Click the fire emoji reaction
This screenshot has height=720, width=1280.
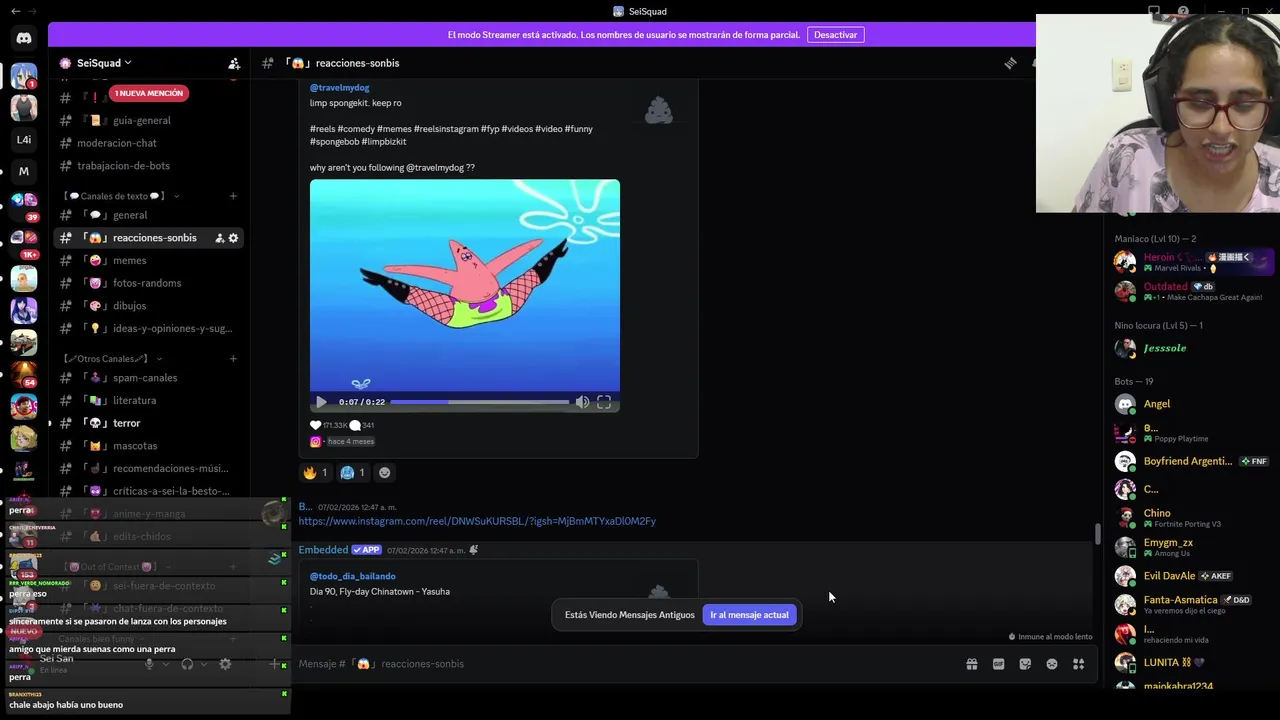[315, 472]
